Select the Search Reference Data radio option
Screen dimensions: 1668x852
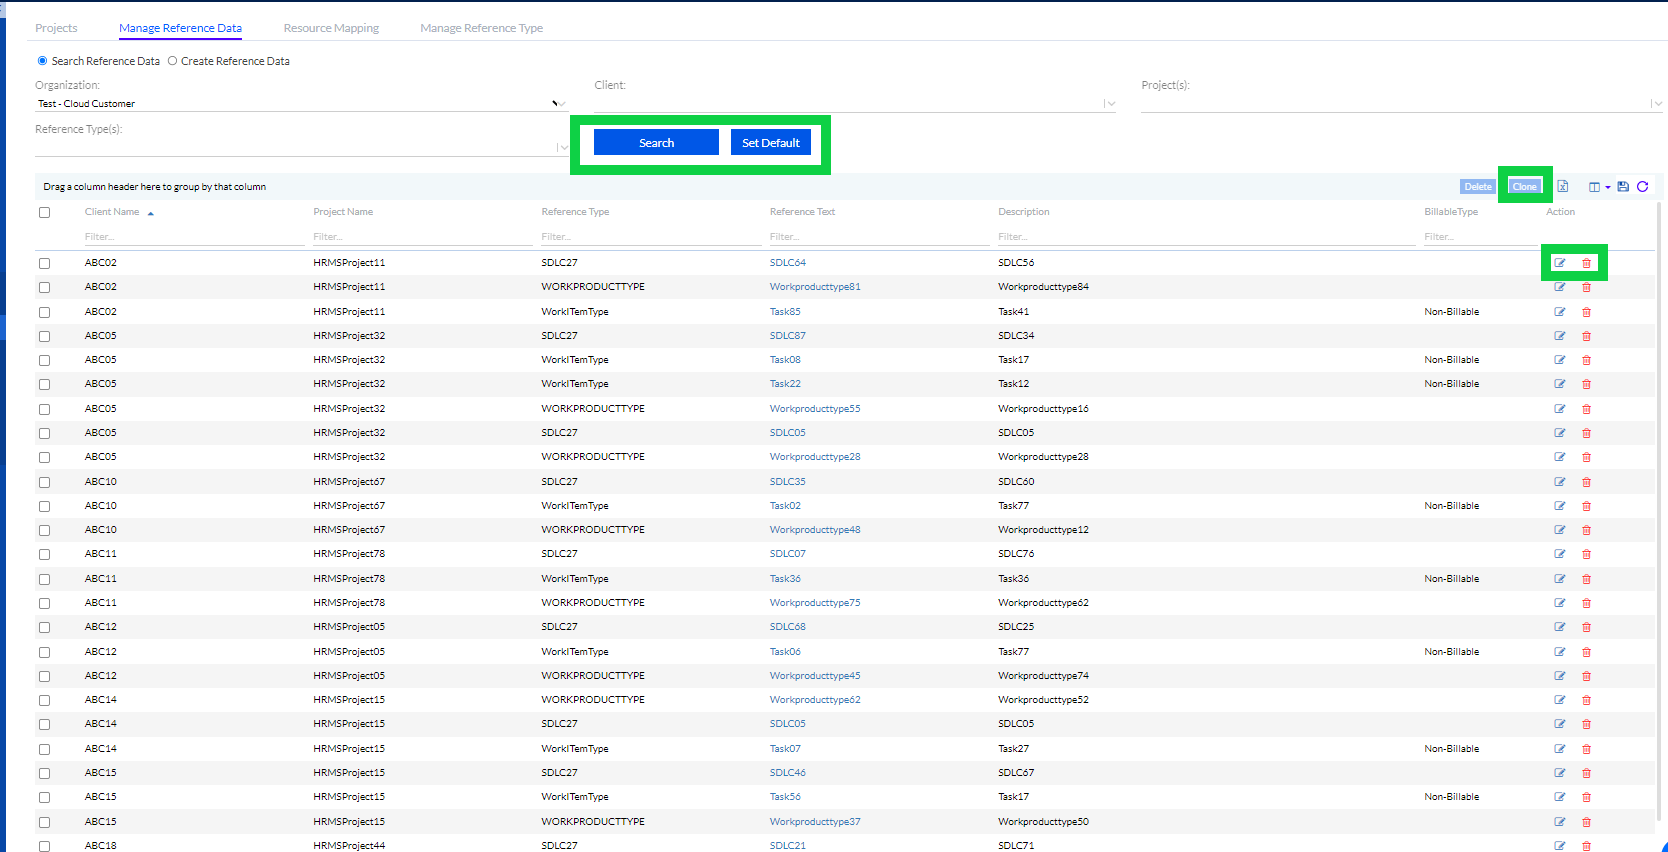pyautogui.click(x=42, y=61)
